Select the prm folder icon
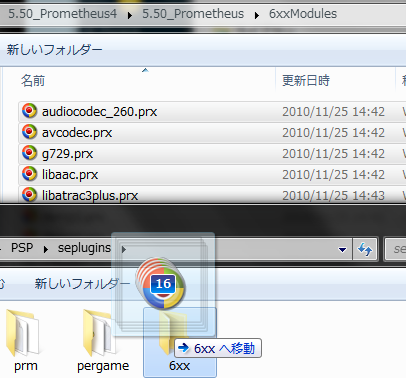The height and width of the screenshot is (378, 406). (23, 333)
